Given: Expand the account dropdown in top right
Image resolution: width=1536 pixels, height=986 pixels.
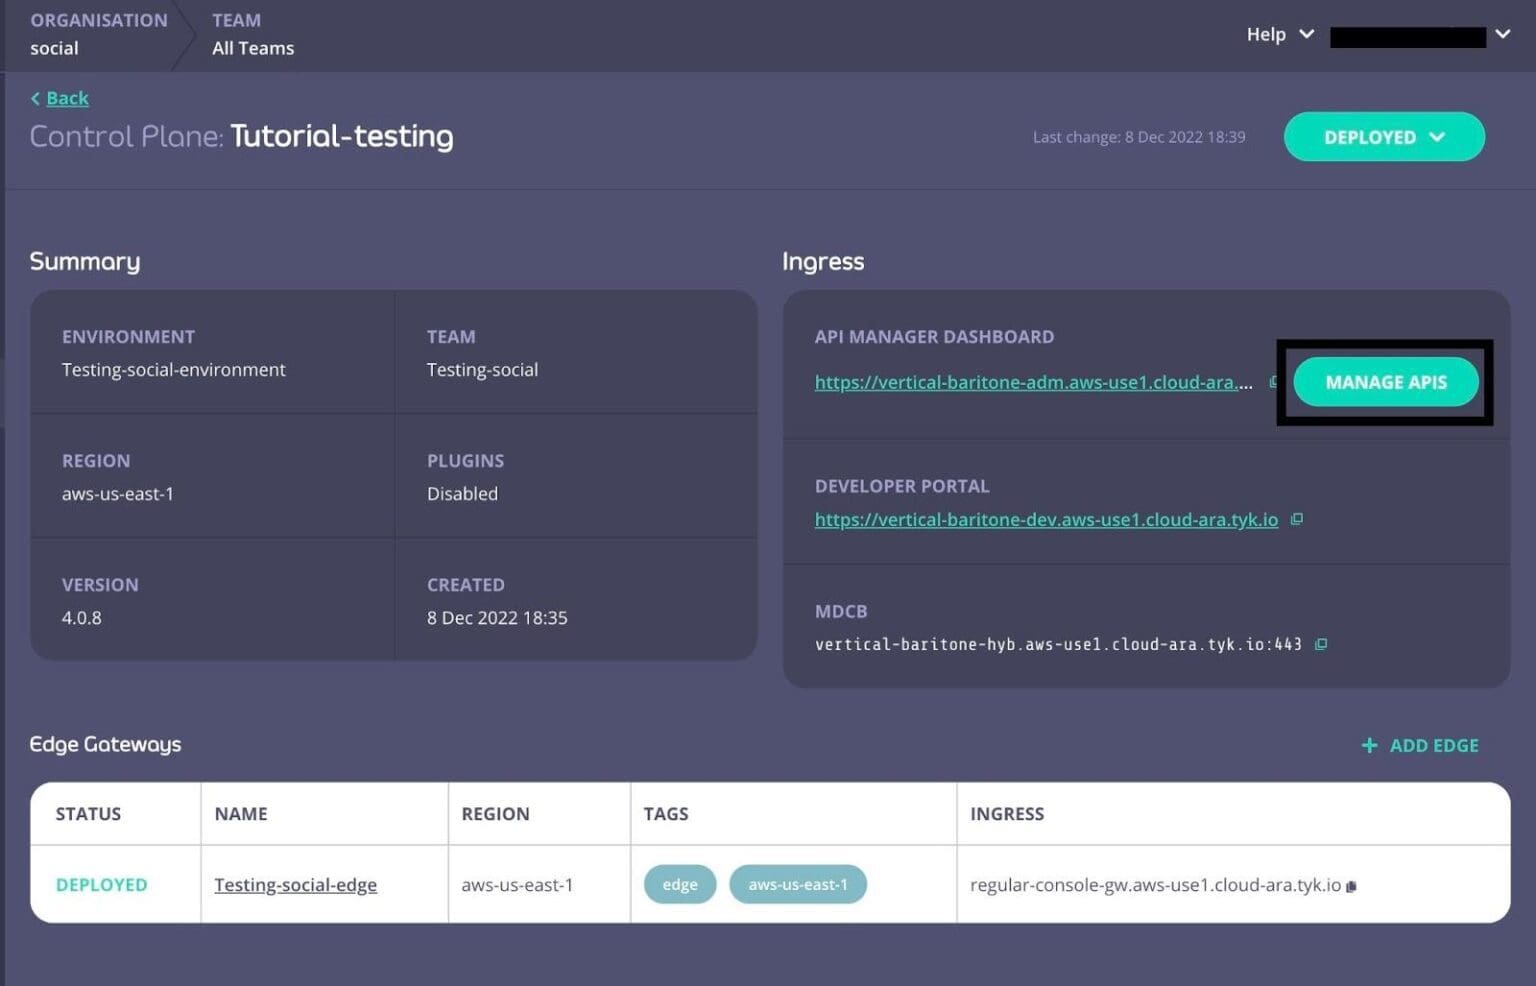Looking at the screenshot, I should [1503, 34].
